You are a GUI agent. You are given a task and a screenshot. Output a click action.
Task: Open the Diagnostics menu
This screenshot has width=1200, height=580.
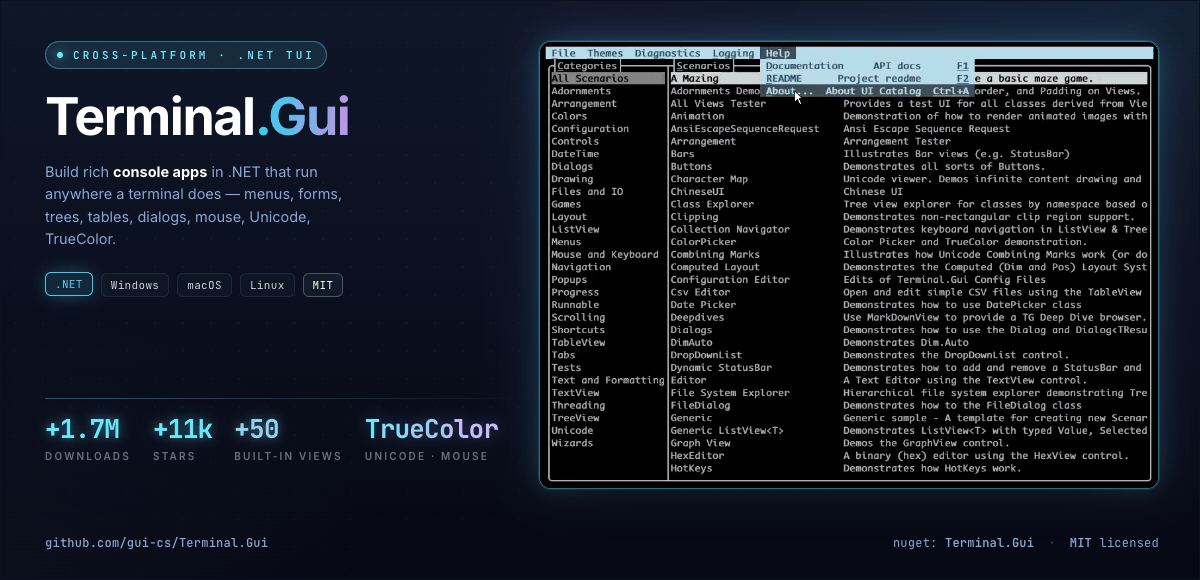(668, 53)
